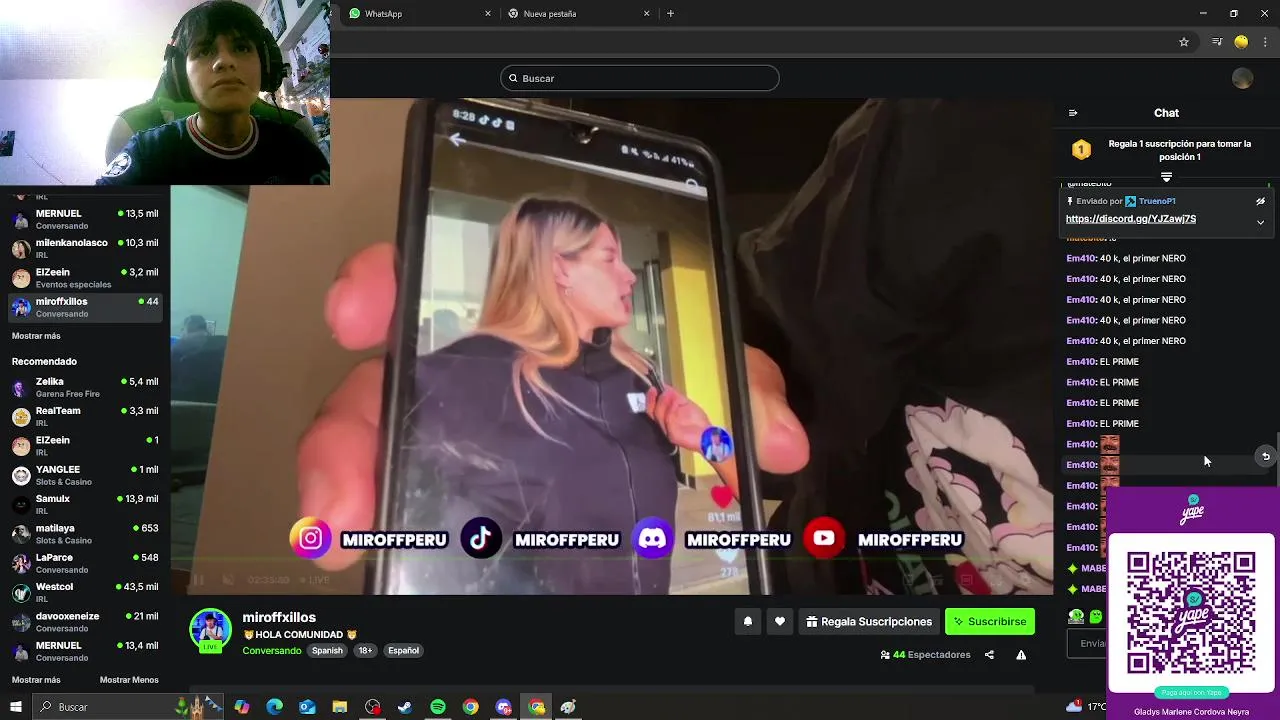Open the browser media control icon
The image size is (1280, 720).
(1217, 42)
